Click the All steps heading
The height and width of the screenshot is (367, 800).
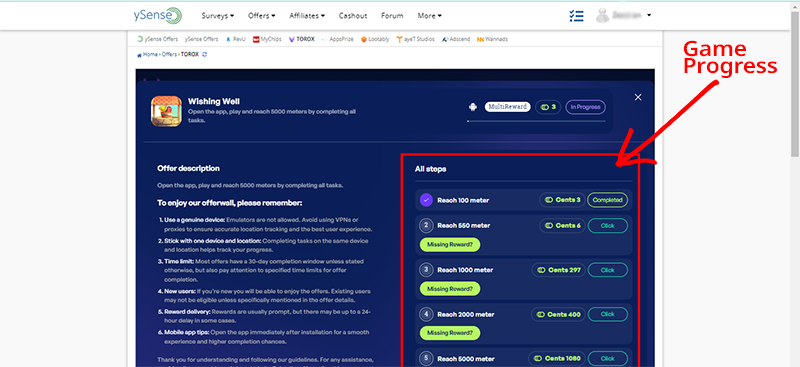point(431,169)
